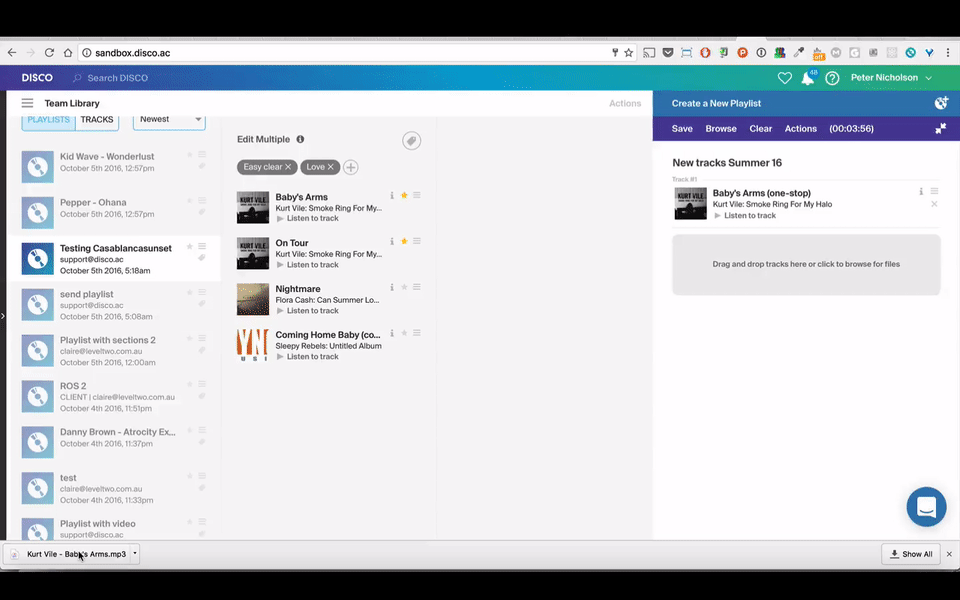Remove the Easy clear tag
The image size is (960, 600).
pos(288,167)
